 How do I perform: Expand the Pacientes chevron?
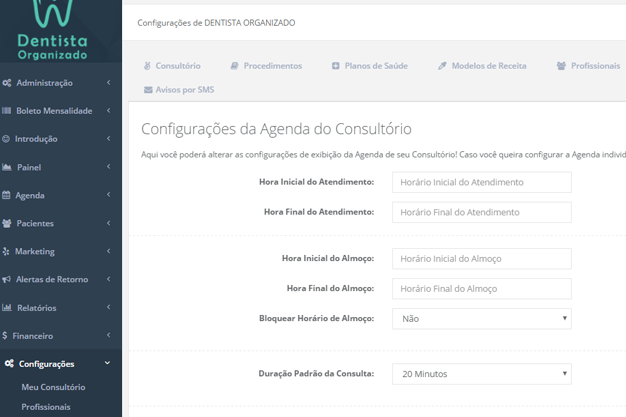tap(109, 223)
